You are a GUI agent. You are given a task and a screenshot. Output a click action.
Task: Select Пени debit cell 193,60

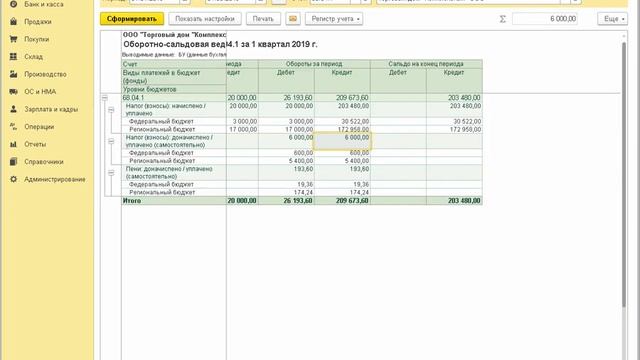pos(286,173)
